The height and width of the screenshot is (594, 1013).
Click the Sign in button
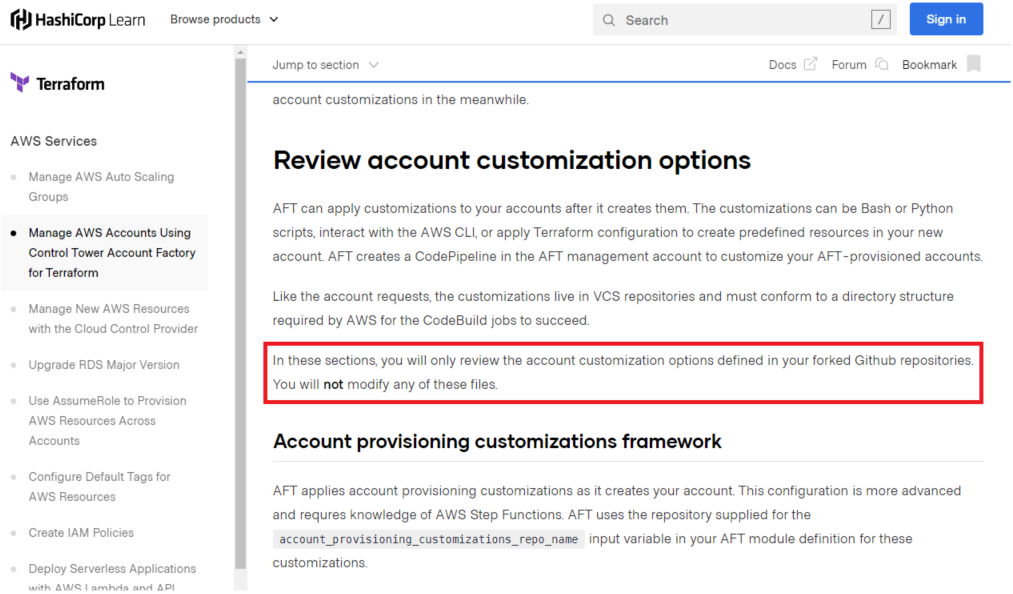pos(946,19)
